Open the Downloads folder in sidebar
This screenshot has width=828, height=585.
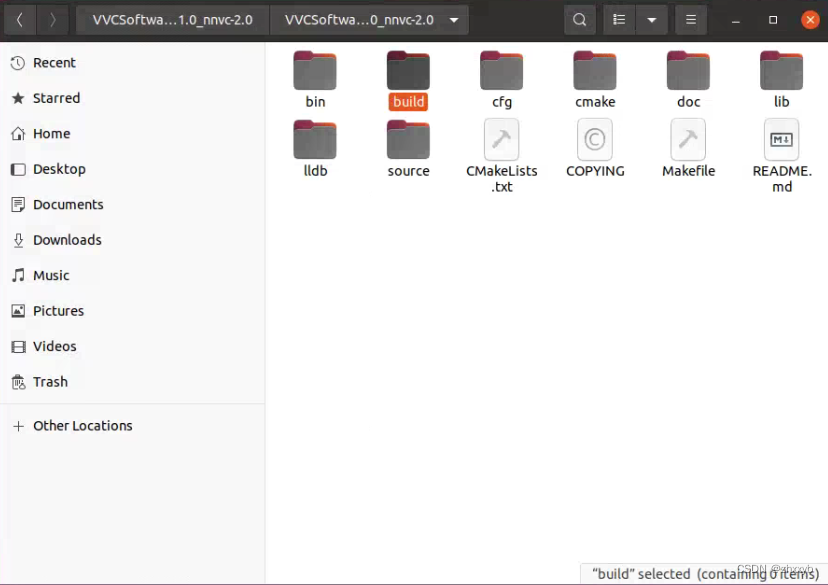(65, 240)
